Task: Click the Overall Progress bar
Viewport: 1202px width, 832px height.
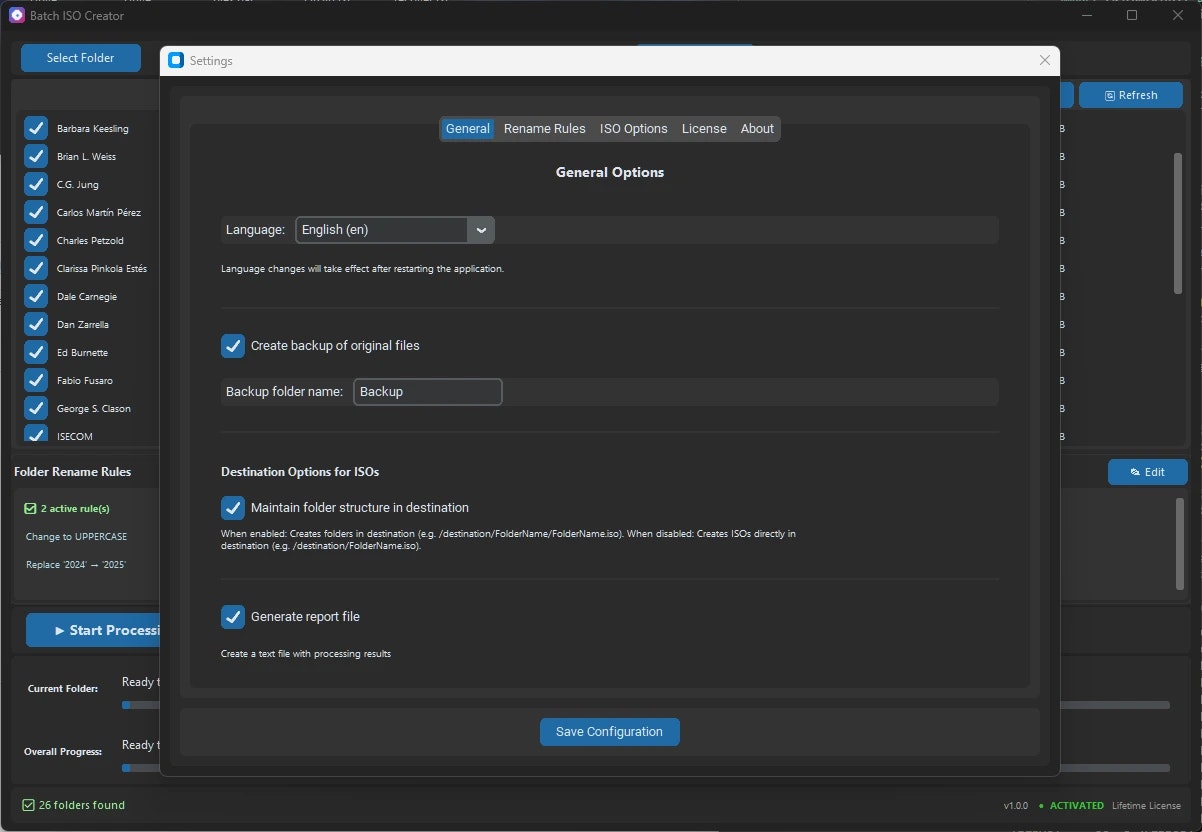Action: tap(1115, 768)
